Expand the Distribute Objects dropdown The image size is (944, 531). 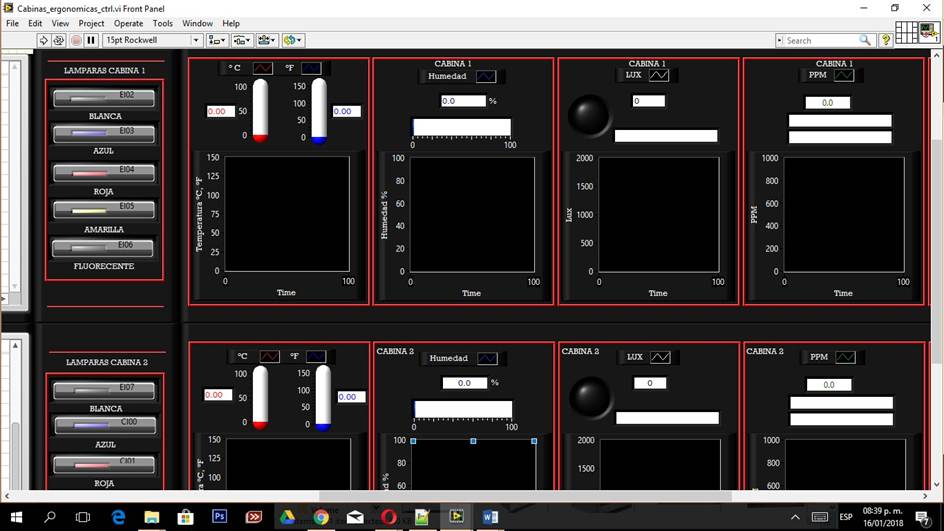click(242, 40)
